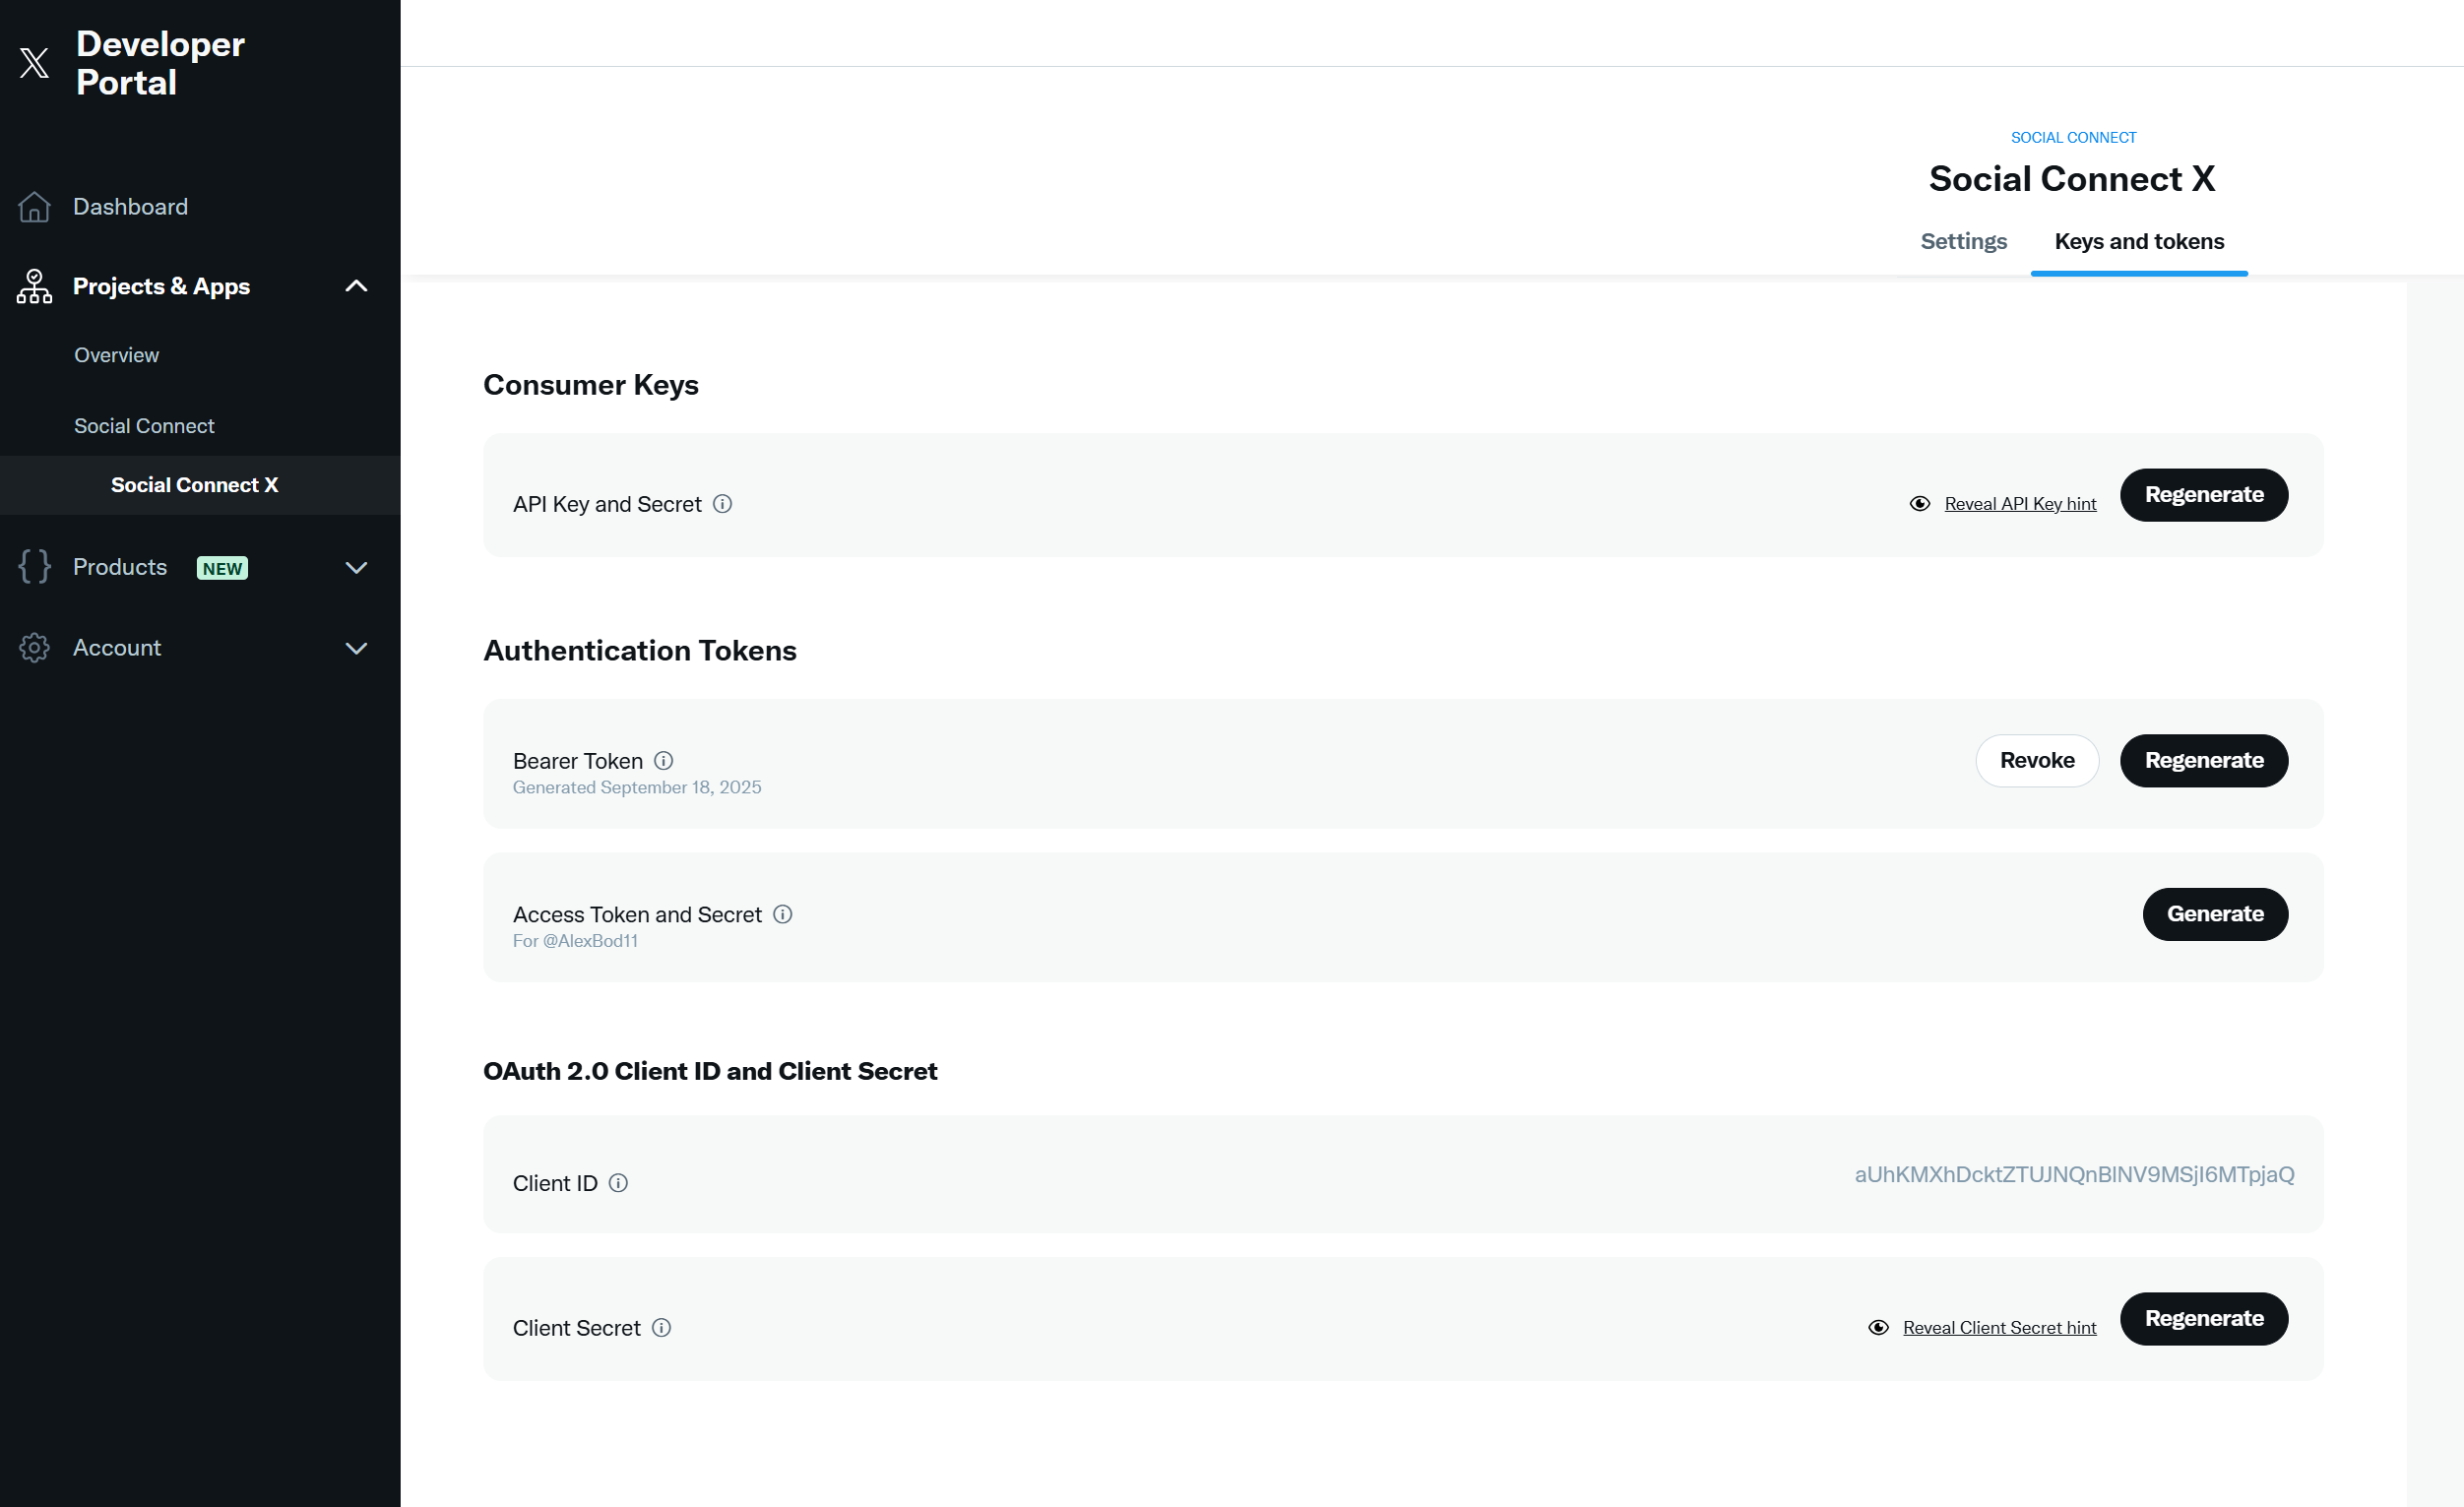Open Overview in the sidebar

click(x=116, y=355)
